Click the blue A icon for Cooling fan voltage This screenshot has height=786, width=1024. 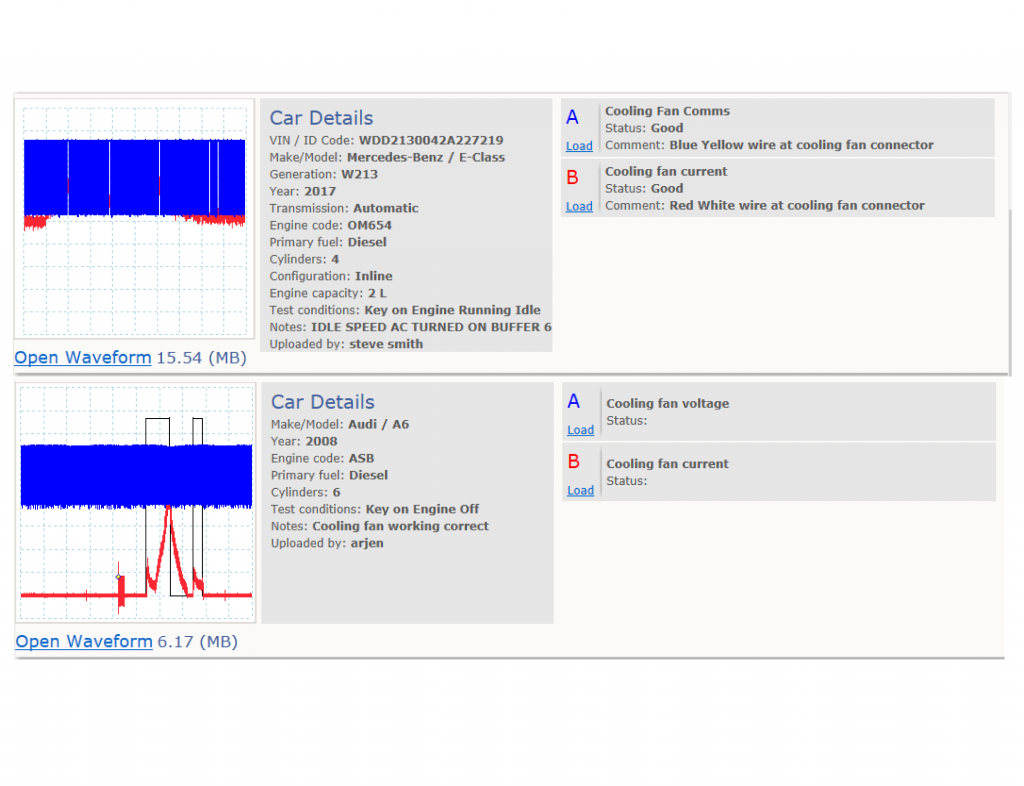(x=573, y=401)
